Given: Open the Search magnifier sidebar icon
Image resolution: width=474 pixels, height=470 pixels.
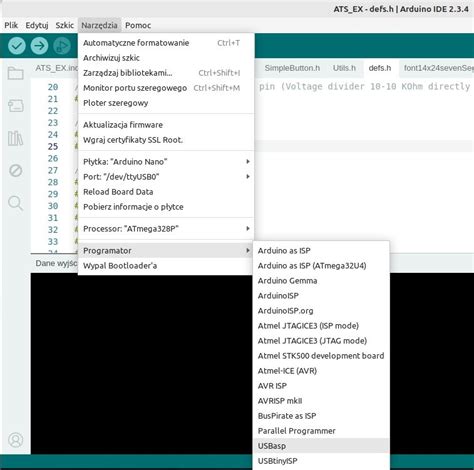Looking at the screenshot, I should tap(16, 203).
